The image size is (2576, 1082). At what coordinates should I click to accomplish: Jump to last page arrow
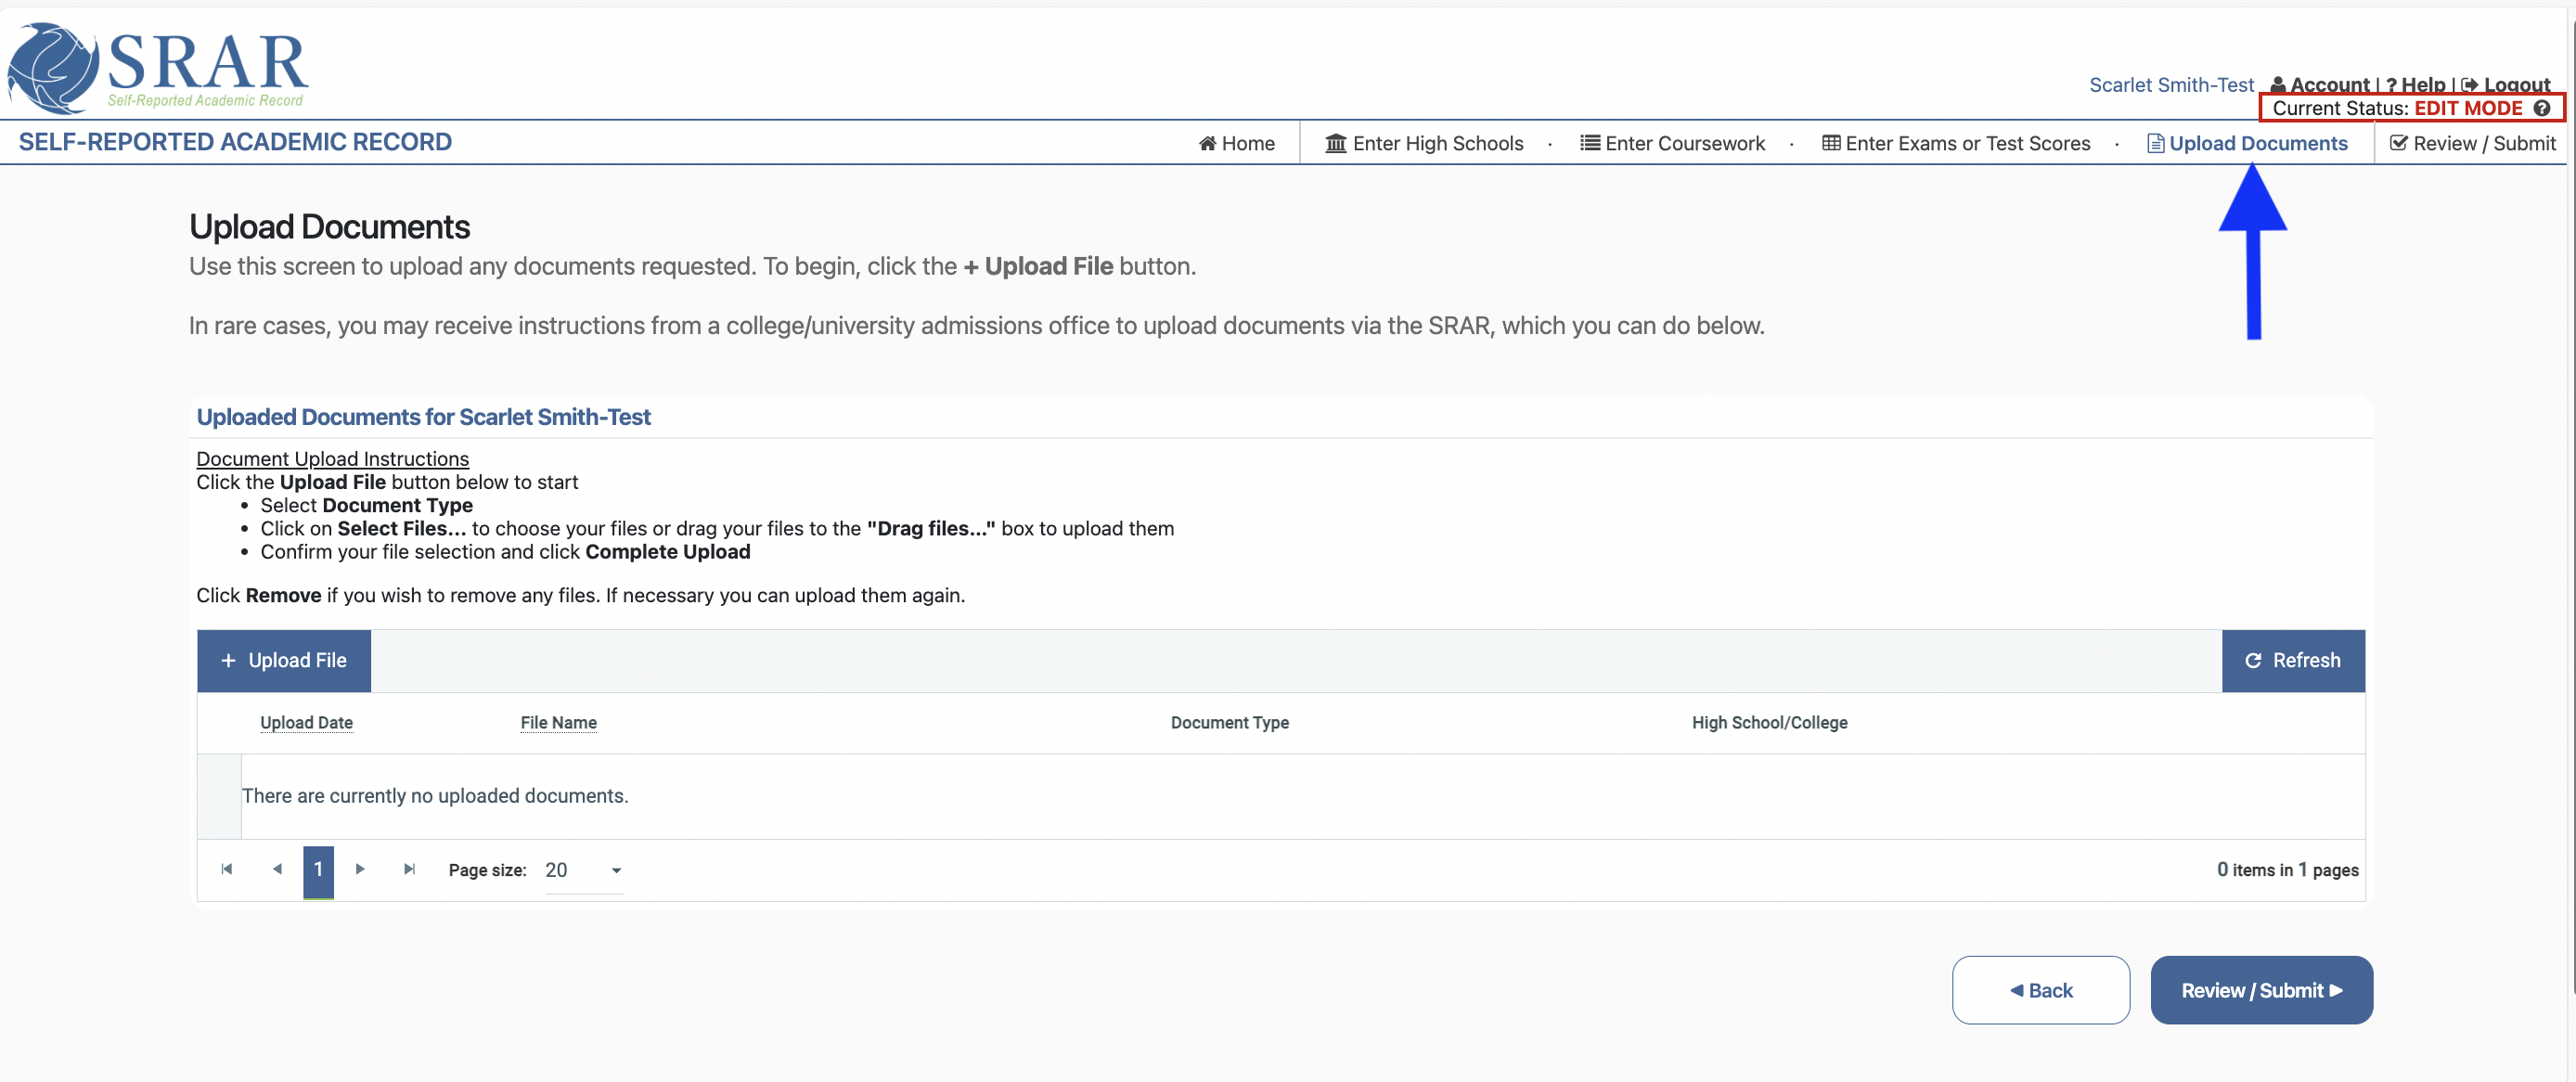409,869
